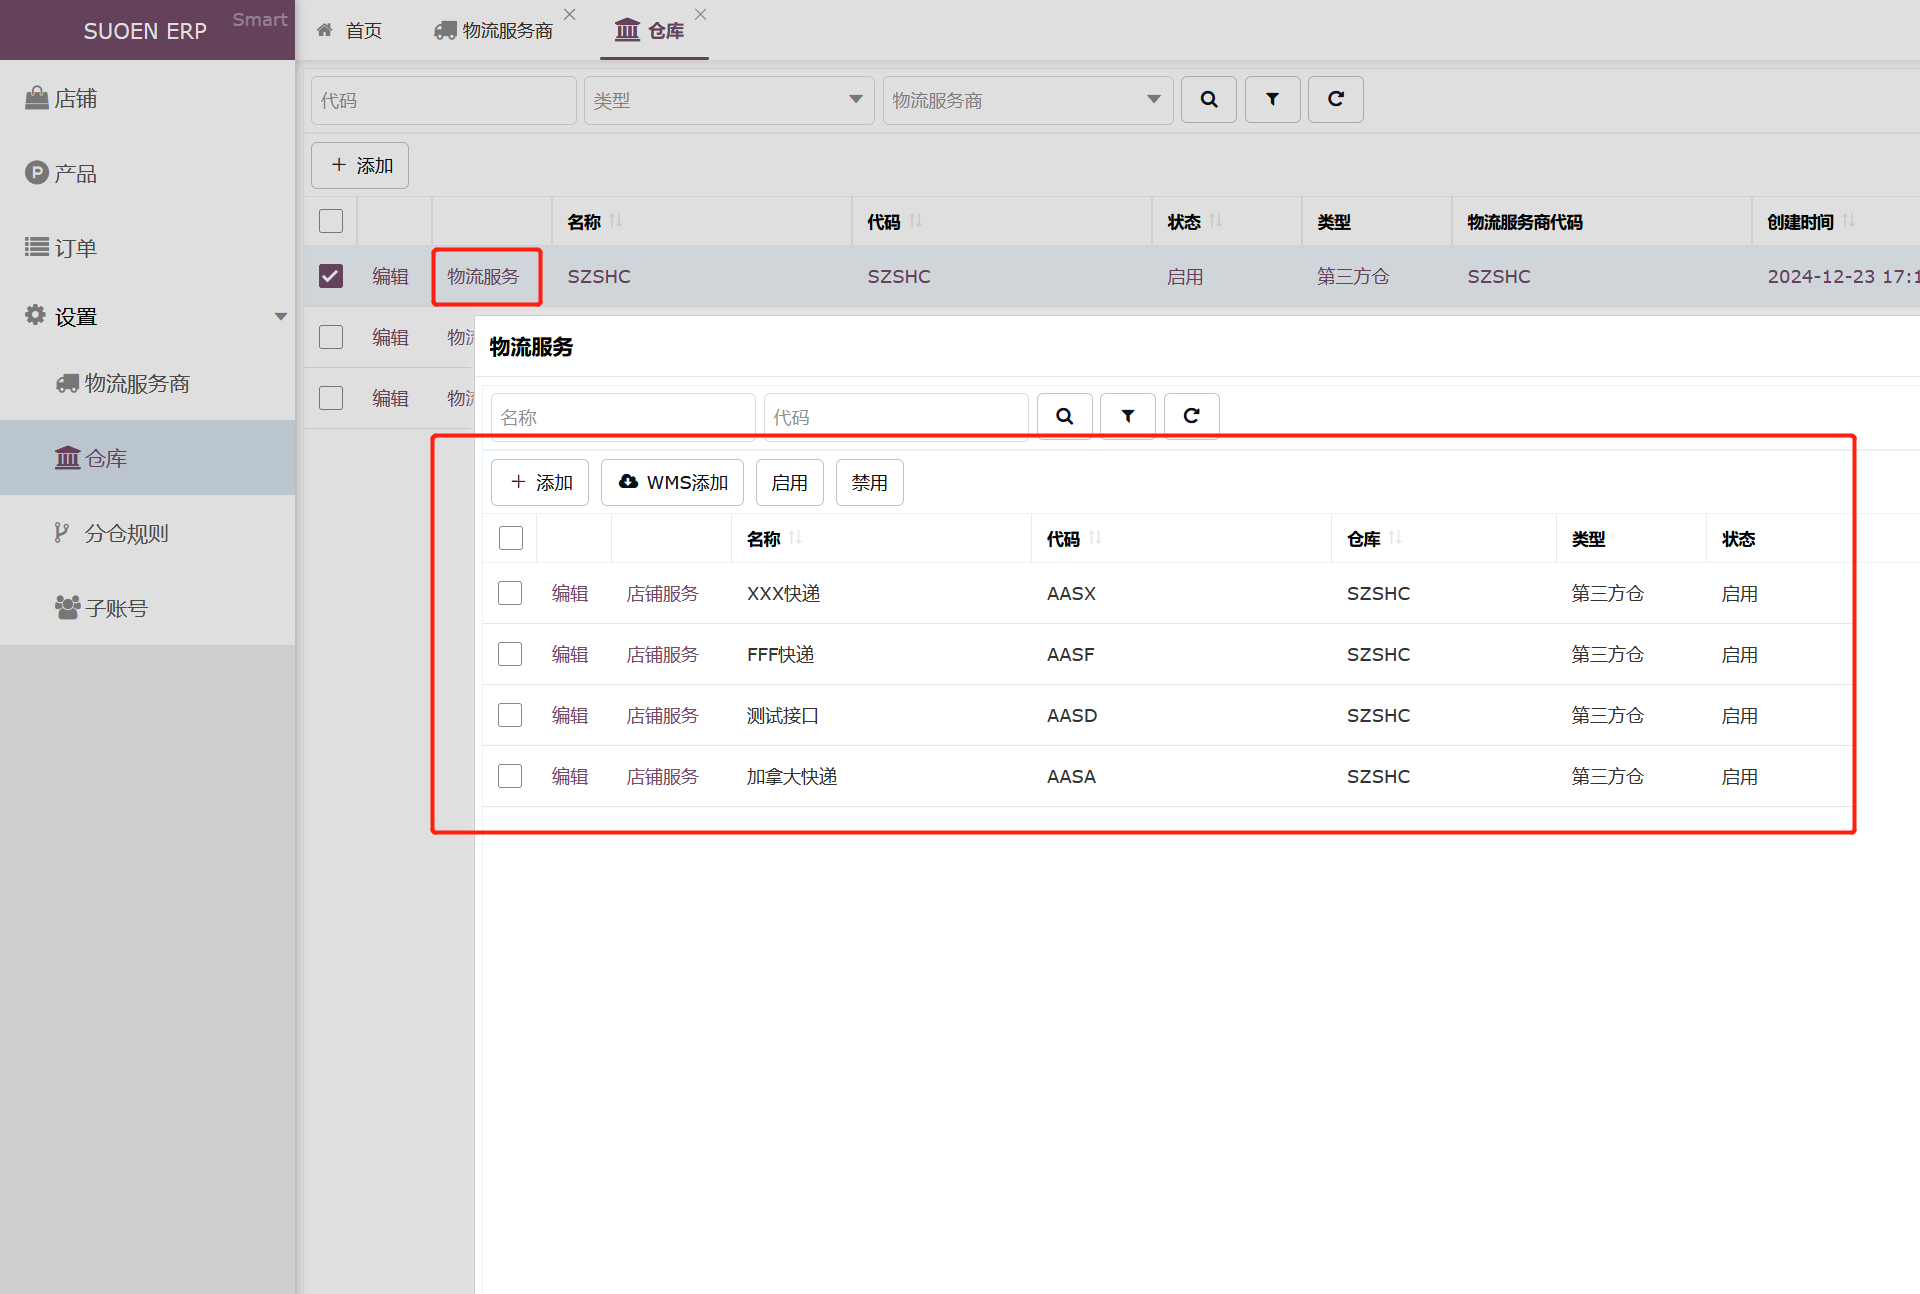Click the filter funnel icon in 物流服务 panel
The image size is (1920, 1294).
pyautogui.click(x=1128, y=416)
